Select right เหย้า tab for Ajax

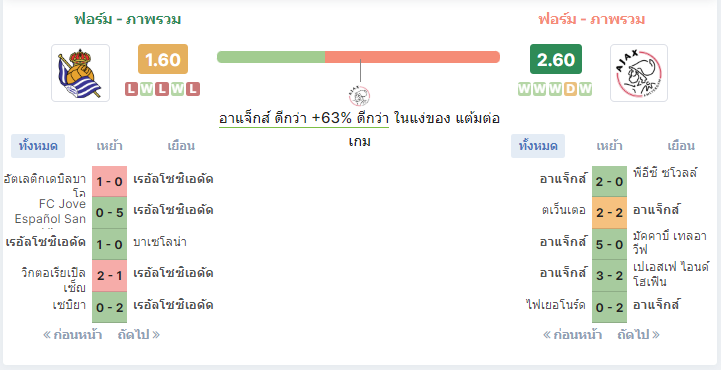609,146
